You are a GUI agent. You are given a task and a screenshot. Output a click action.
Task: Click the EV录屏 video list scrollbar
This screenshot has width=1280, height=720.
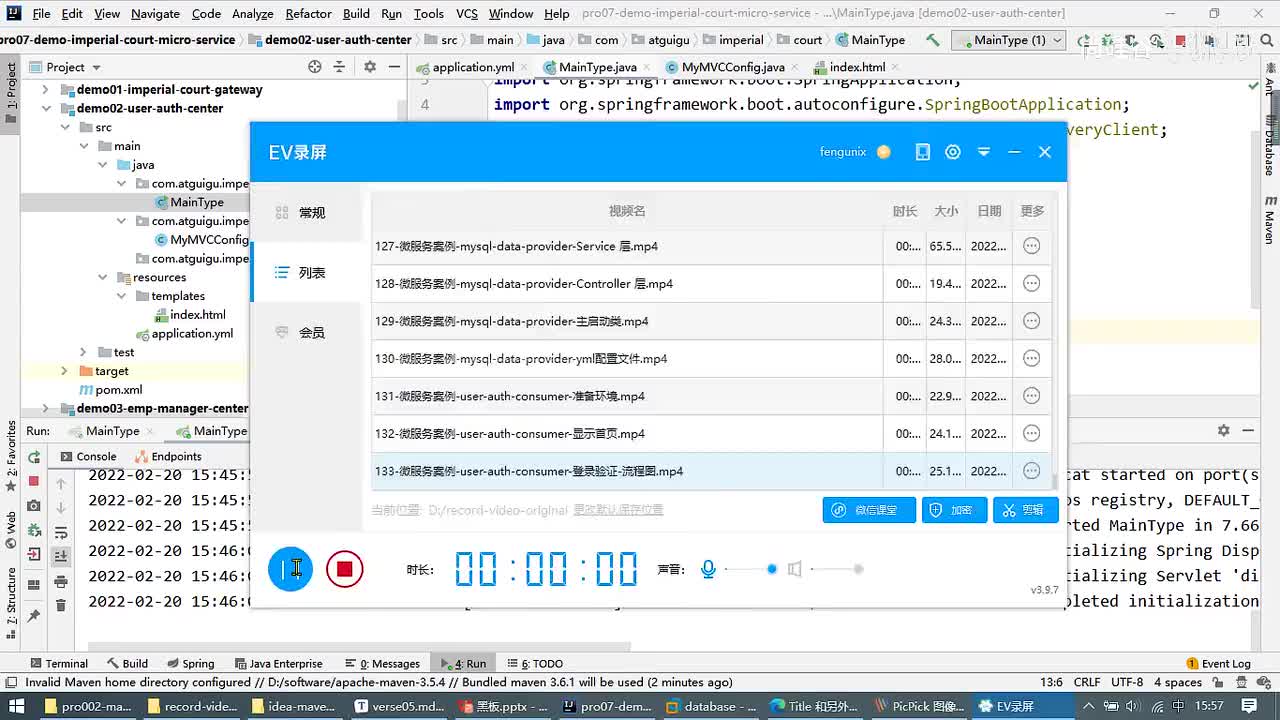pos(1055,481)
